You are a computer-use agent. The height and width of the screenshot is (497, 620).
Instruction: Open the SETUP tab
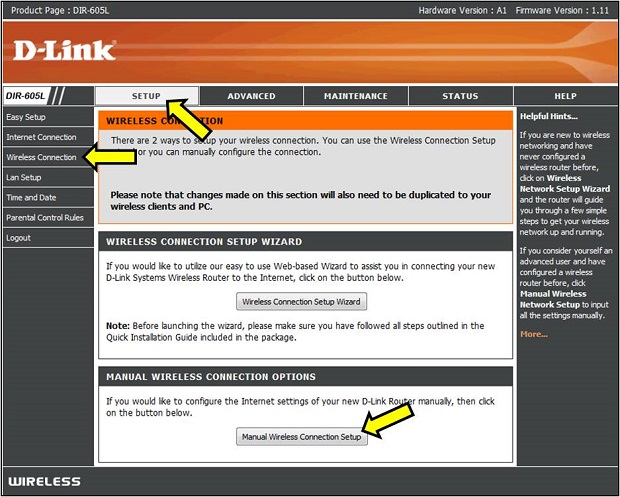point(146,96)
